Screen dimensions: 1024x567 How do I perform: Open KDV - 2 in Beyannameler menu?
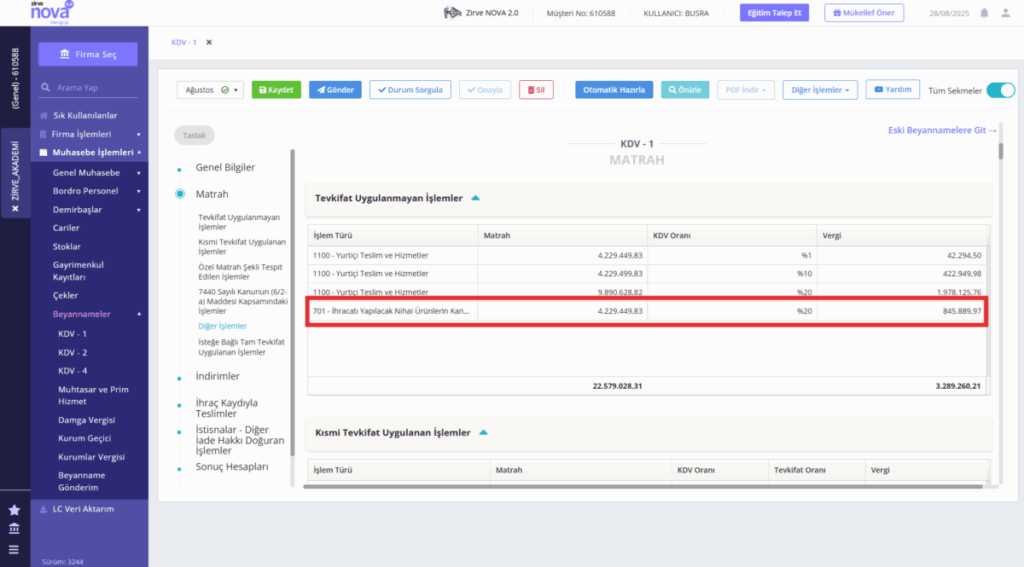point(72,353)
